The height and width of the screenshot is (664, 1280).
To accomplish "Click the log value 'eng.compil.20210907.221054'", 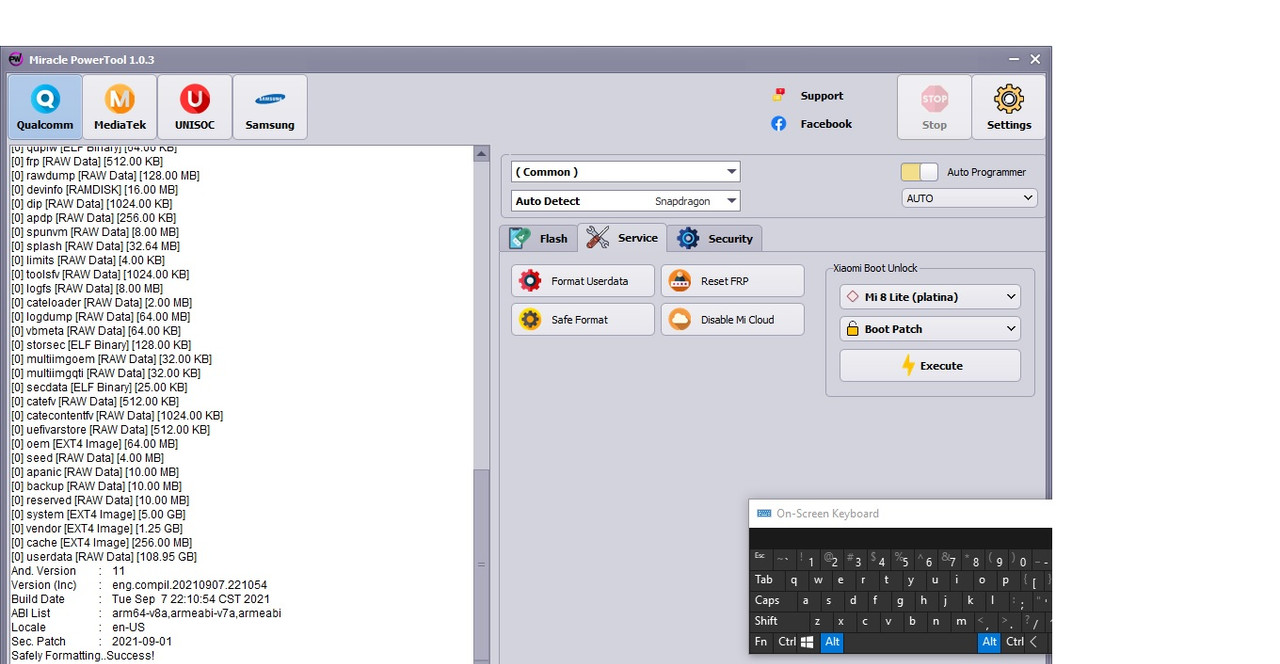I will tap(189, 585).
